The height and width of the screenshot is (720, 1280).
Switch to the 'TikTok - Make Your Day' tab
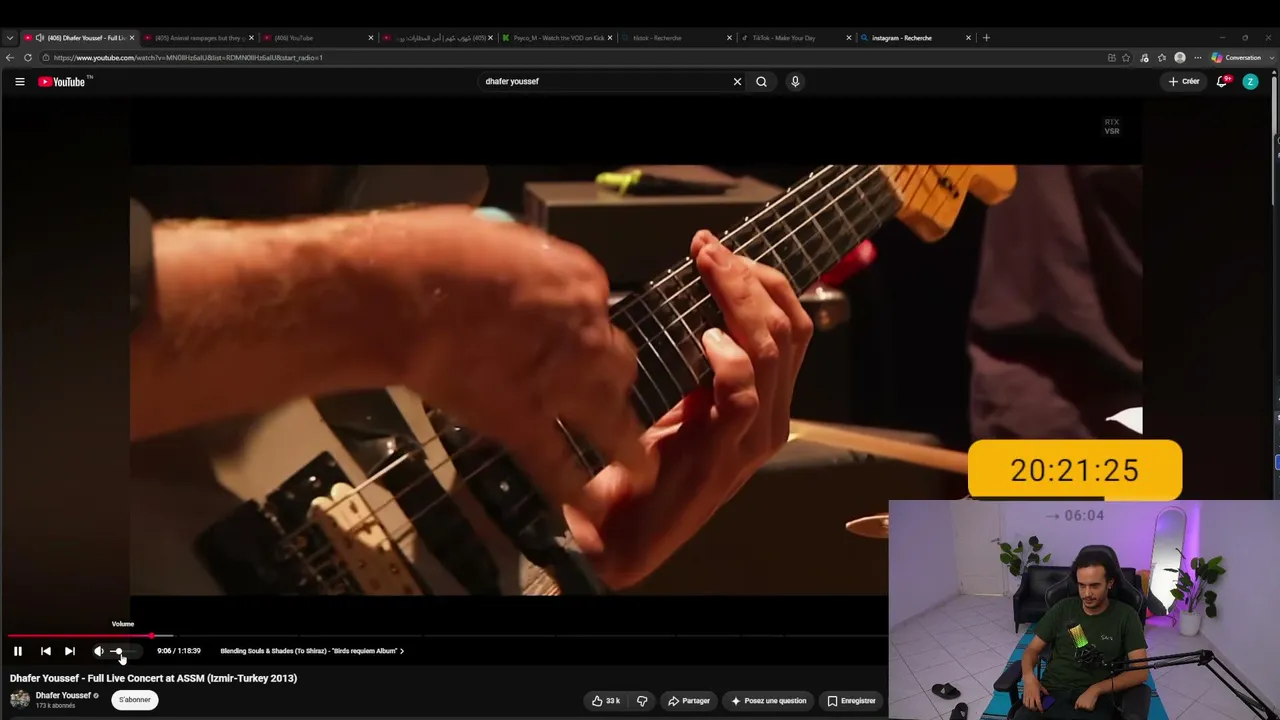click(795, 38)
